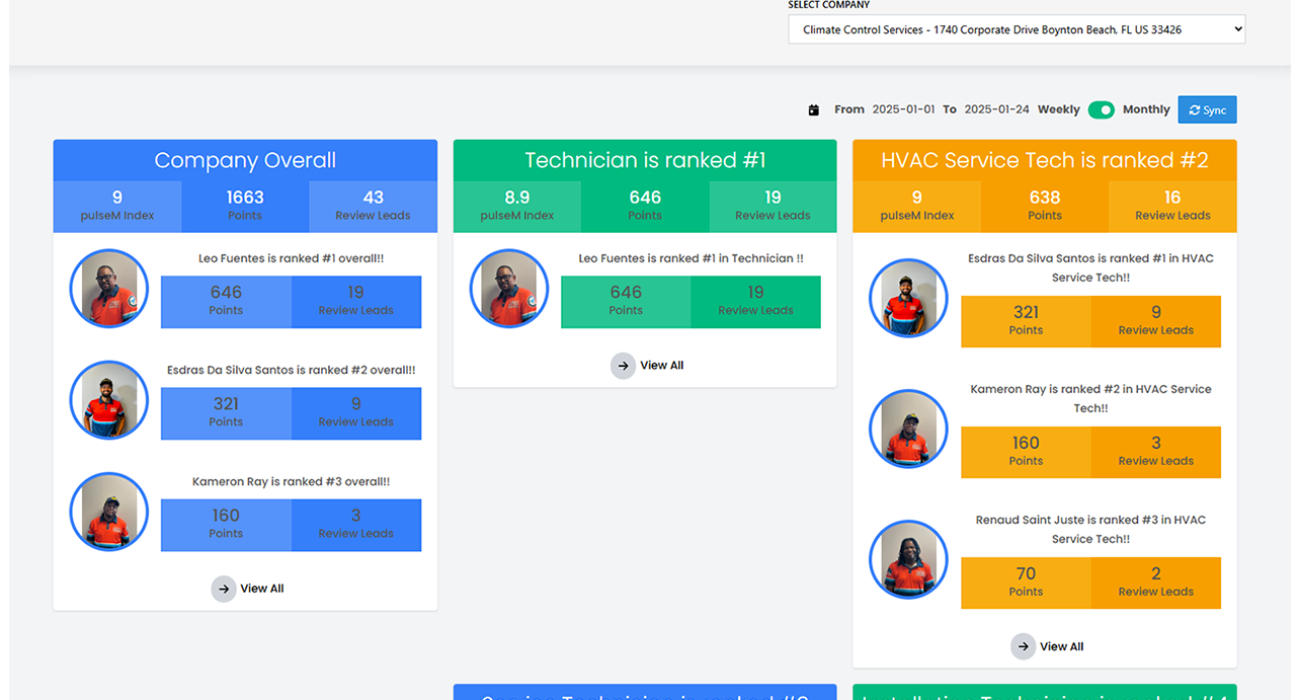This screenshot has width=1300, height=700.
Task: Toggle the Weekly/Monthly switch
Action: (1101, 110)
